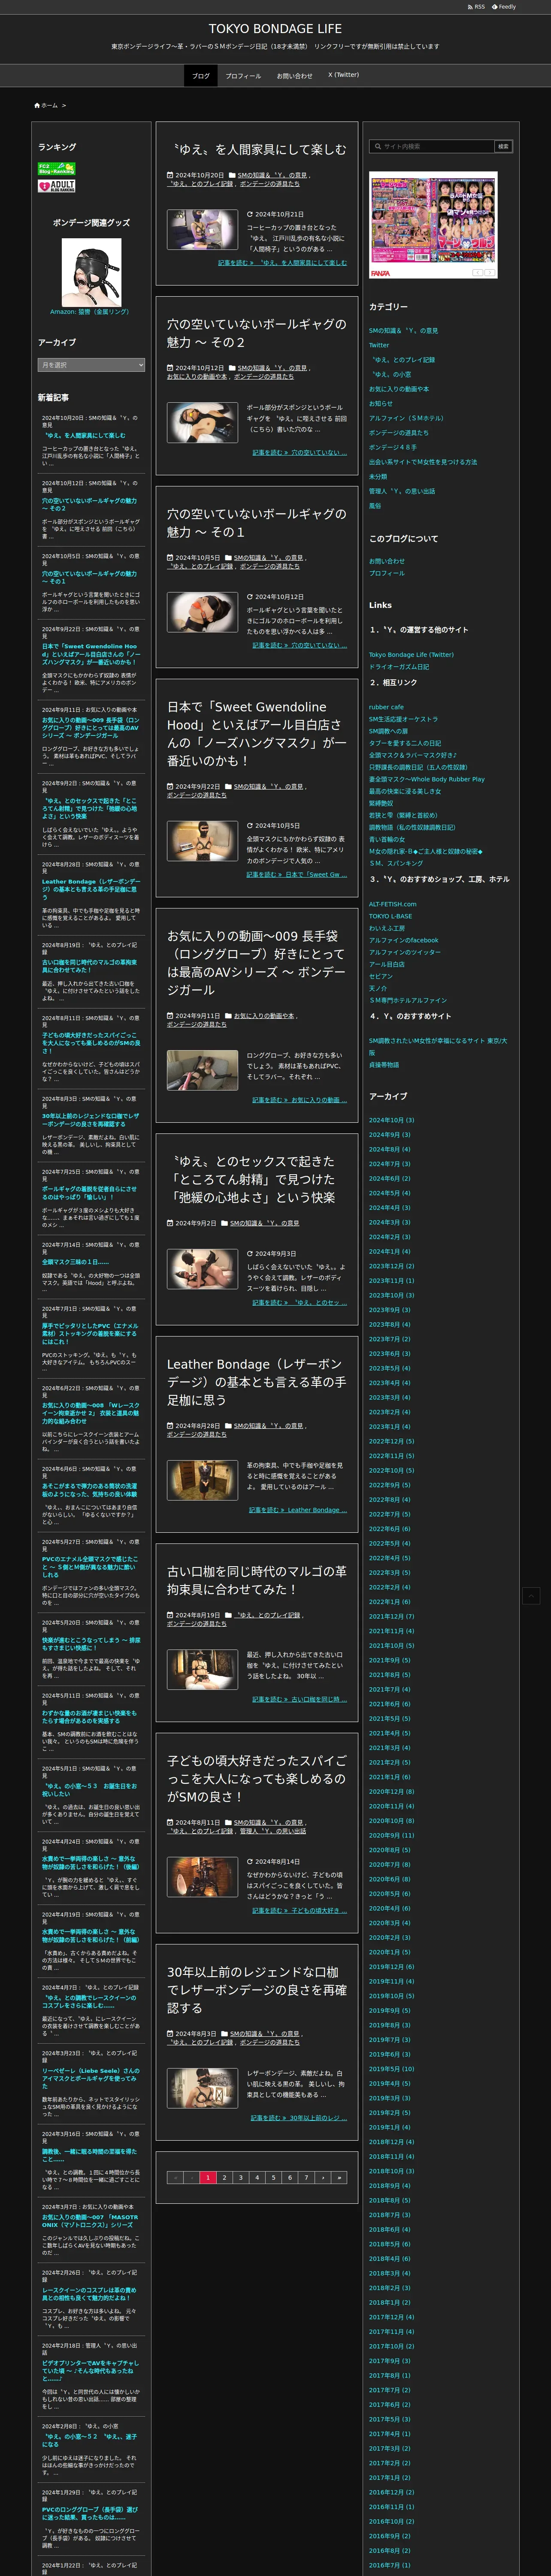Viewport: 551px width, 2576px height.
Task: Open the 2020年9月 (11) archive entry
Action: click(391, 1835)
